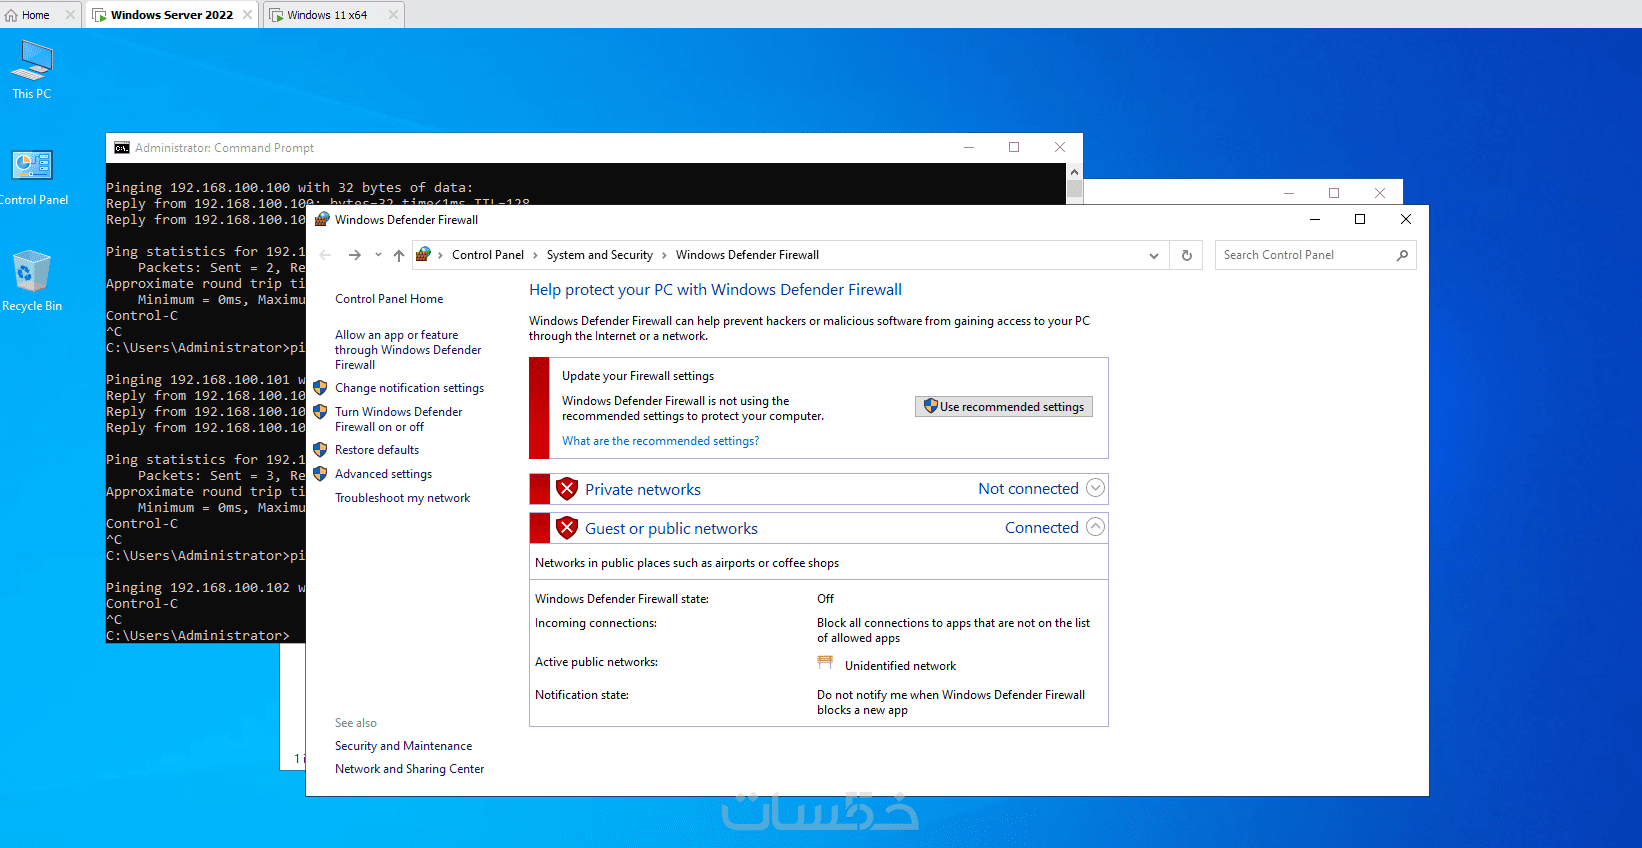Expand the chevron after Control Panel breadcrumb
Viewport: 1642px width, 848px height.
535,255
